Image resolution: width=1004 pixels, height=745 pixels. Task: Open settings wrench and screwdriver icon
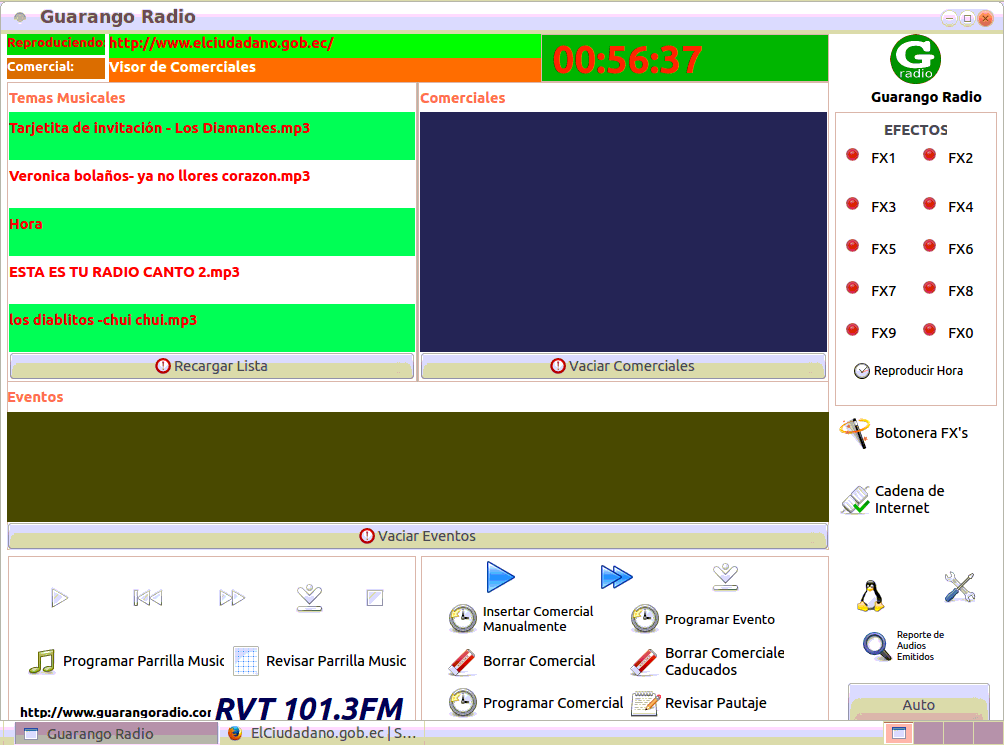tap(959, 587)
